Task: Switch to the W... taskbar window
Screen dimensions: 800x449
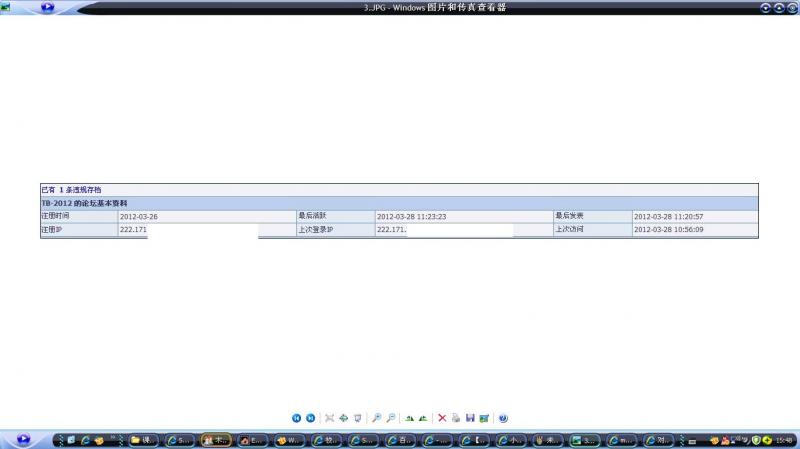Action: click(x=289, y=440)
